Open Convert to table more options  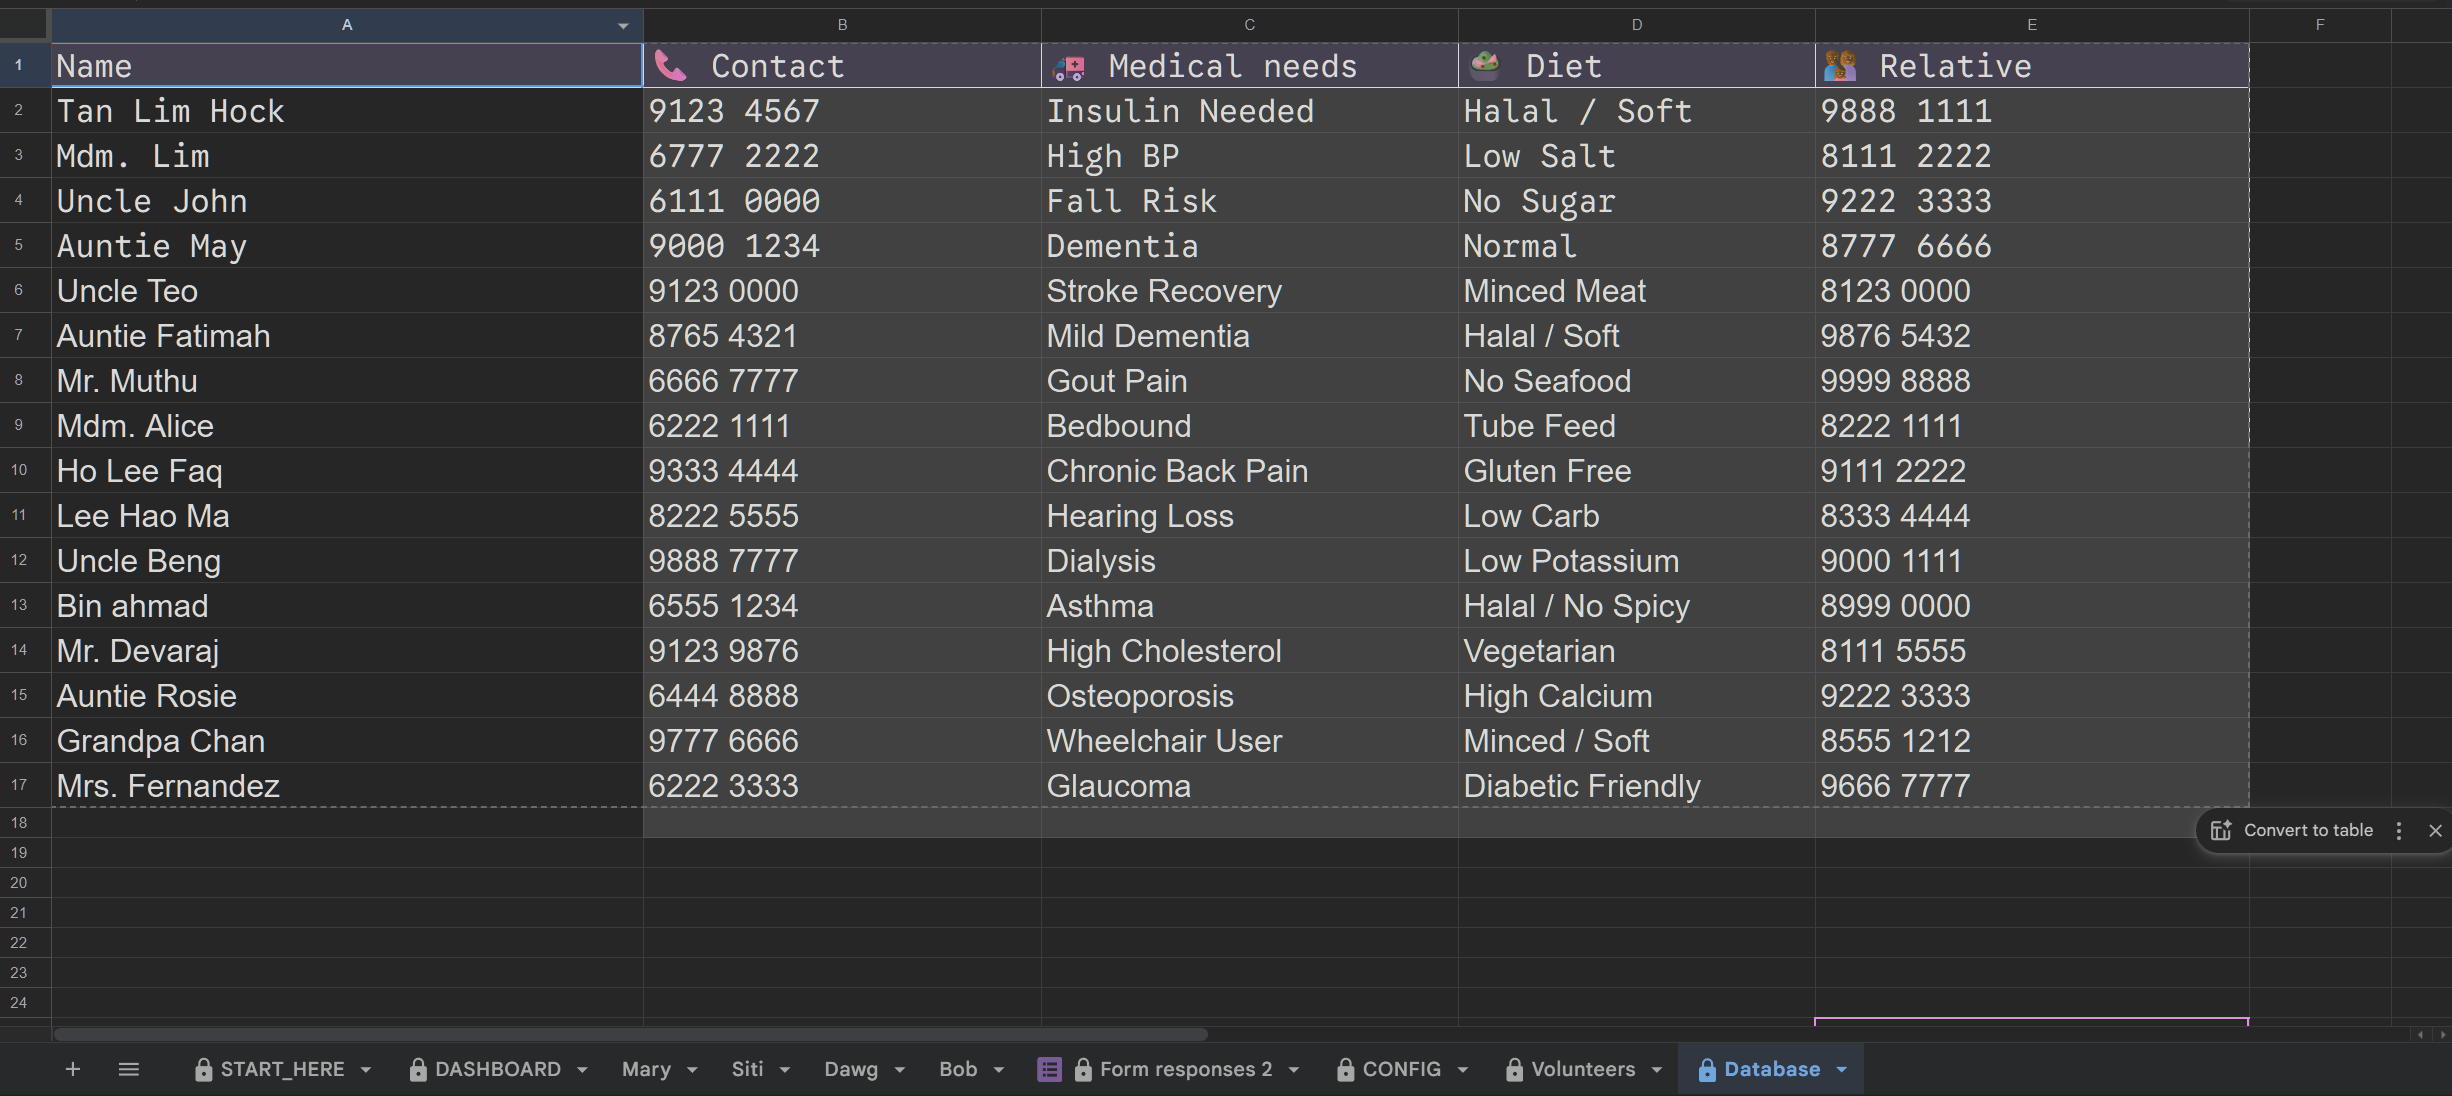click(2398, 830)
